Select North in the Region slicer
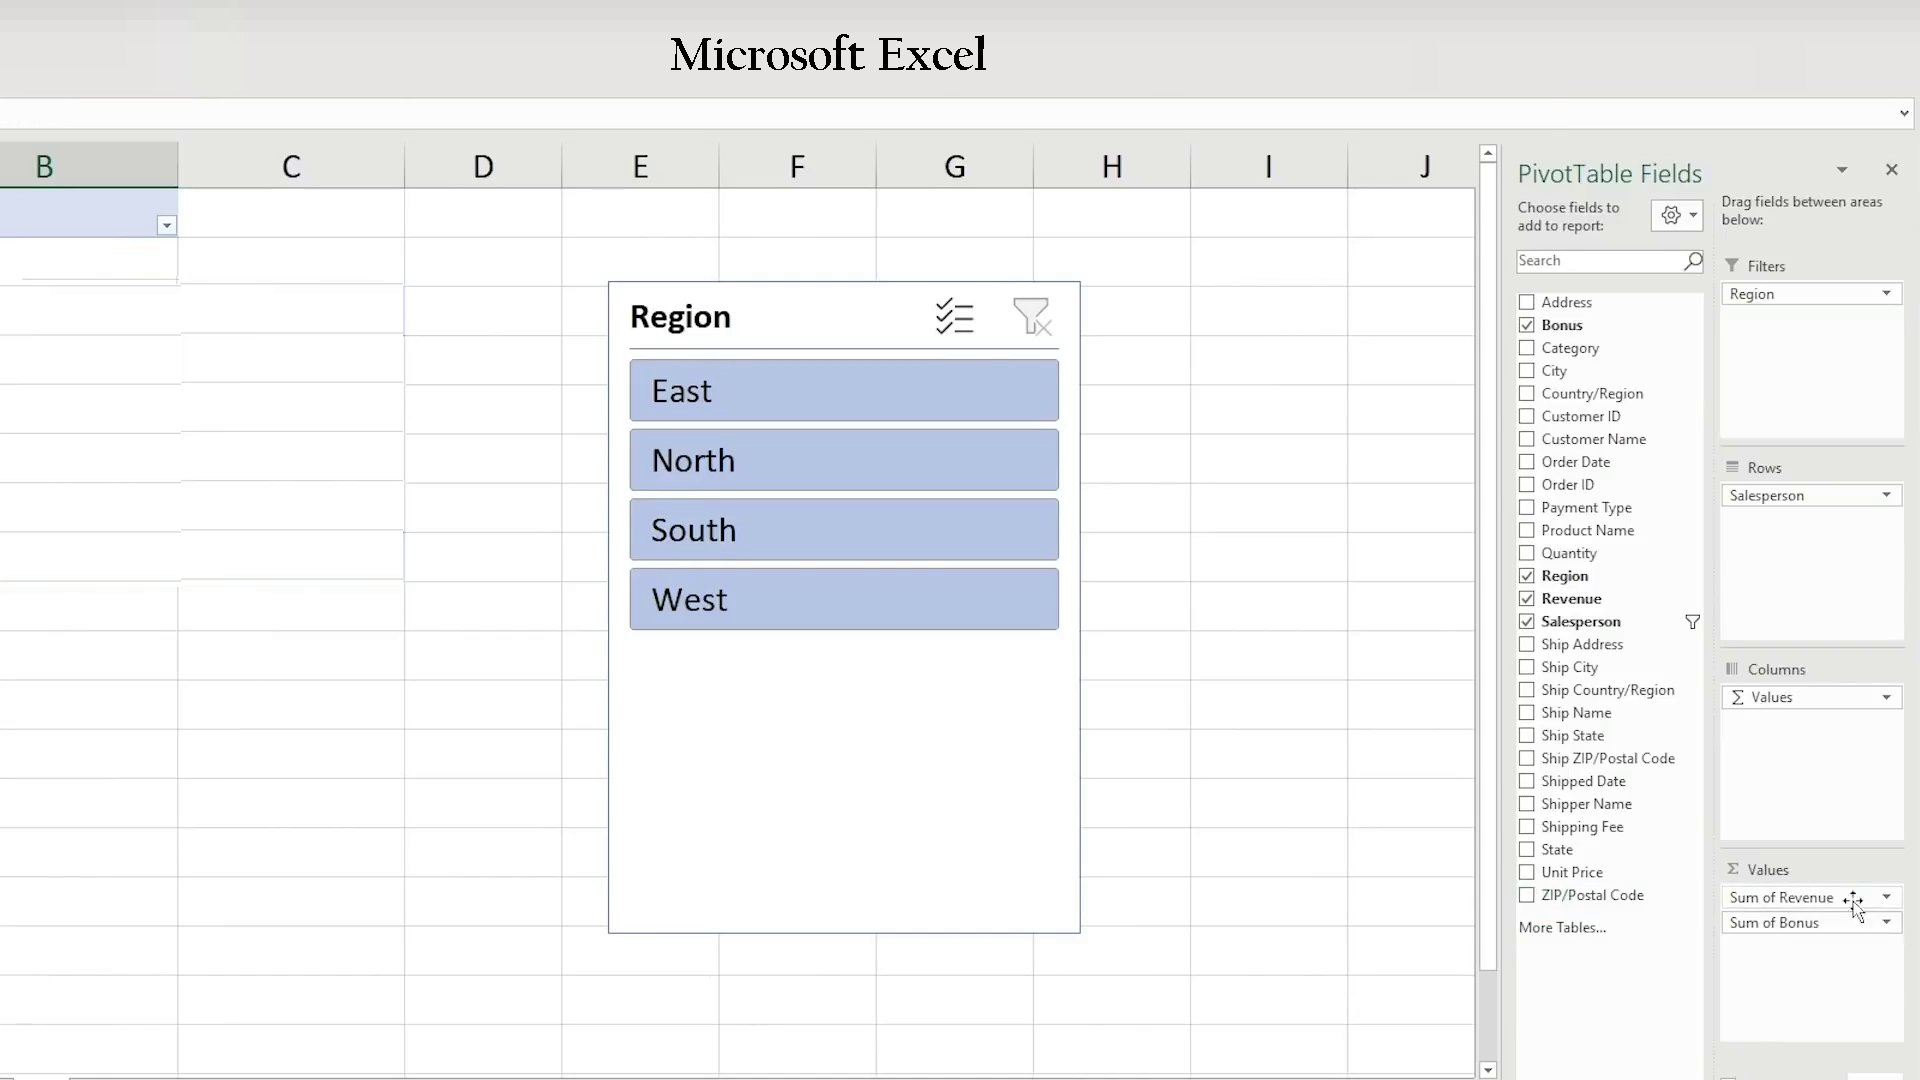The height and width of the screenshot is (1080, 1920). (844, 460)
